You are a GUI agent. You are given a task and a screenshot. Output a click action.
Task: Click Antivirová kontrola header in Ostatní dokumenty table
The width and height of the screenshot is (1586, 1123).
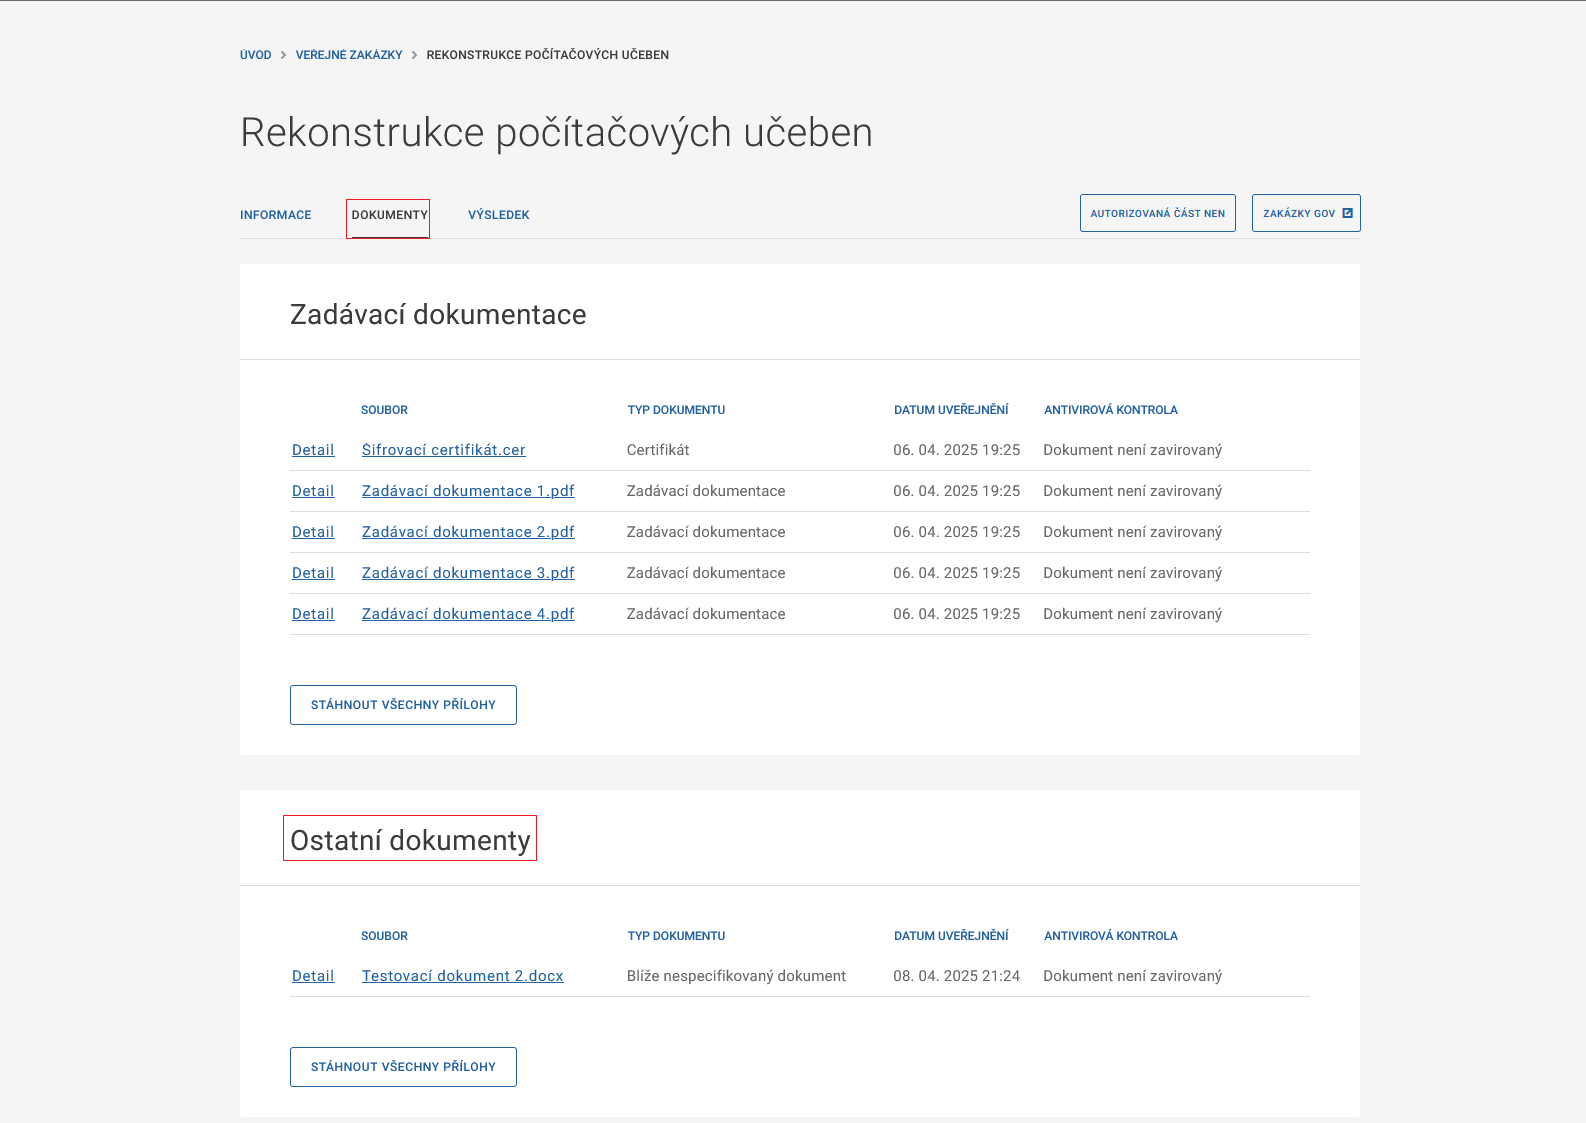click(x=1111, y=936)
